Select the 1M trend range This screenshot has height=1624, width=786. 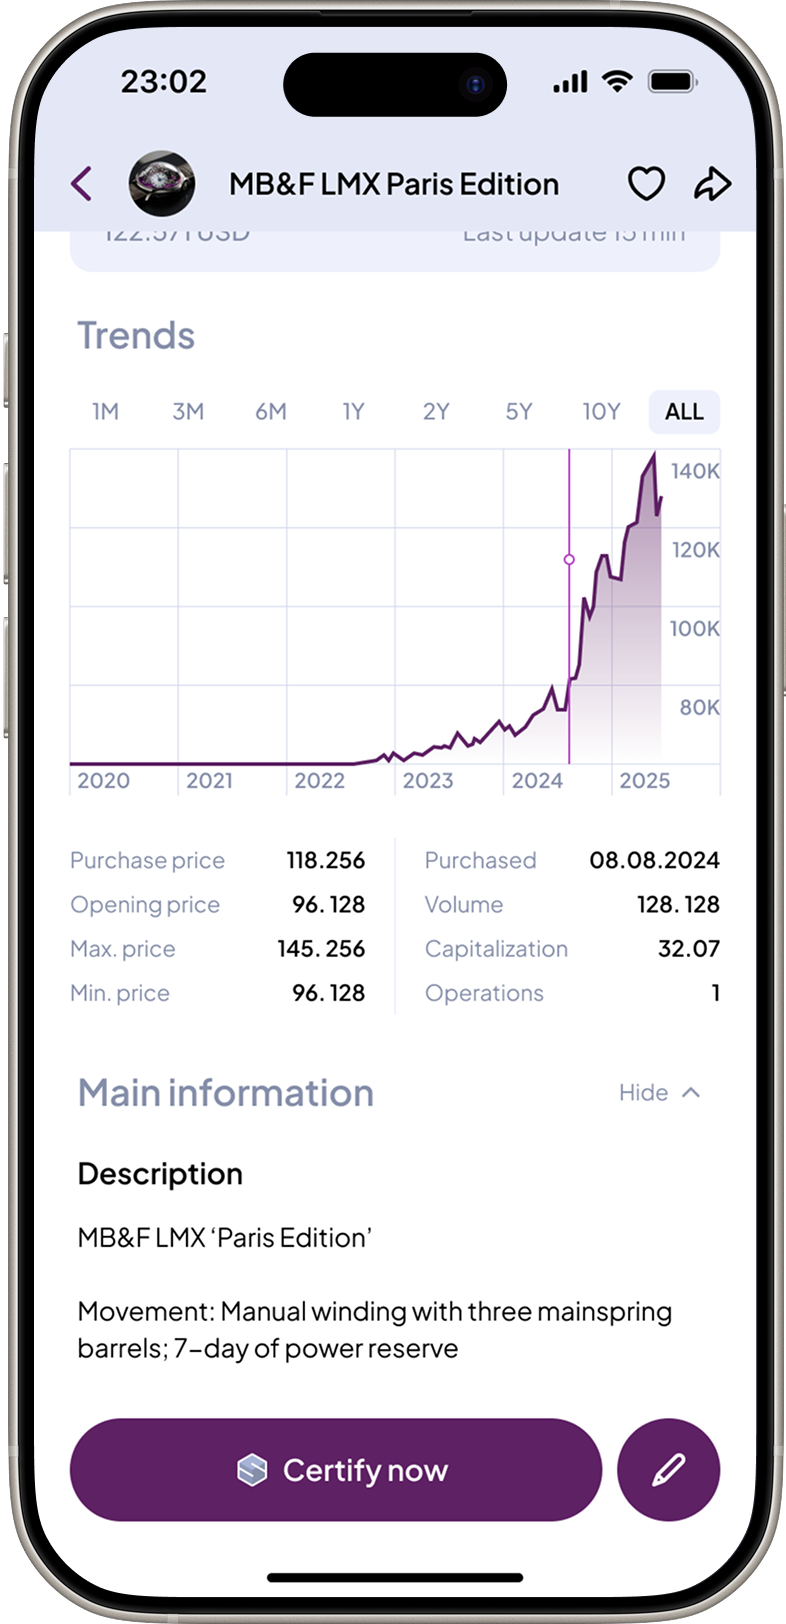click(105, 412)
